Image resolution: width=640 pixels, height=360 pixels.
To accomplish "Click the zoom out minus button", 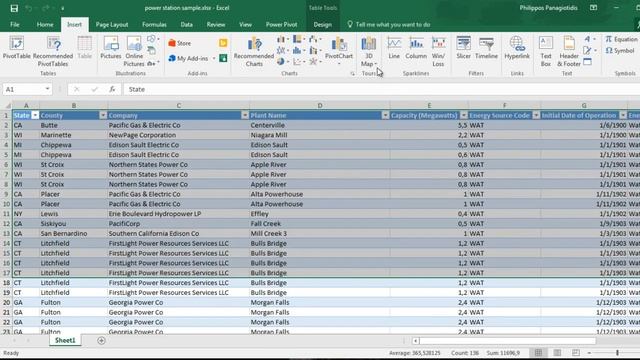I will pyautogui.click(x=589, y=353).
